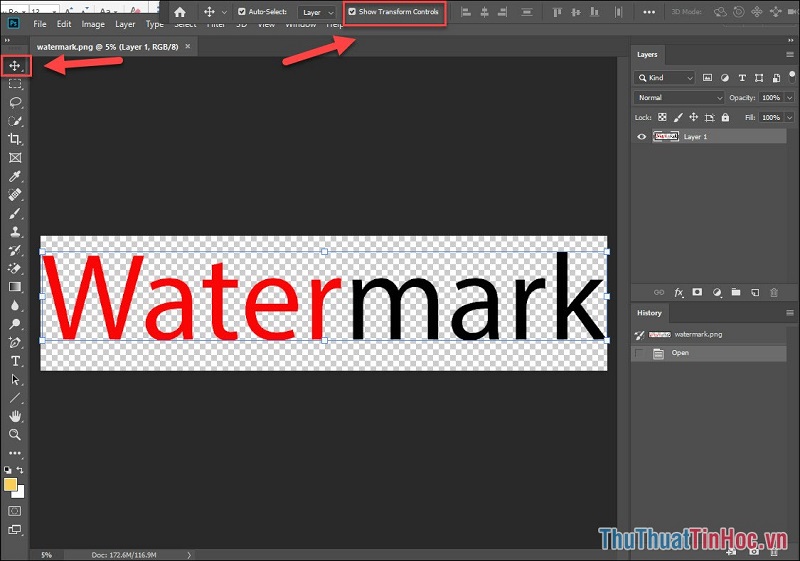Toggle Quick Mask mode
This screenshot has height=561, width=800.
click(x=15, y=511)
